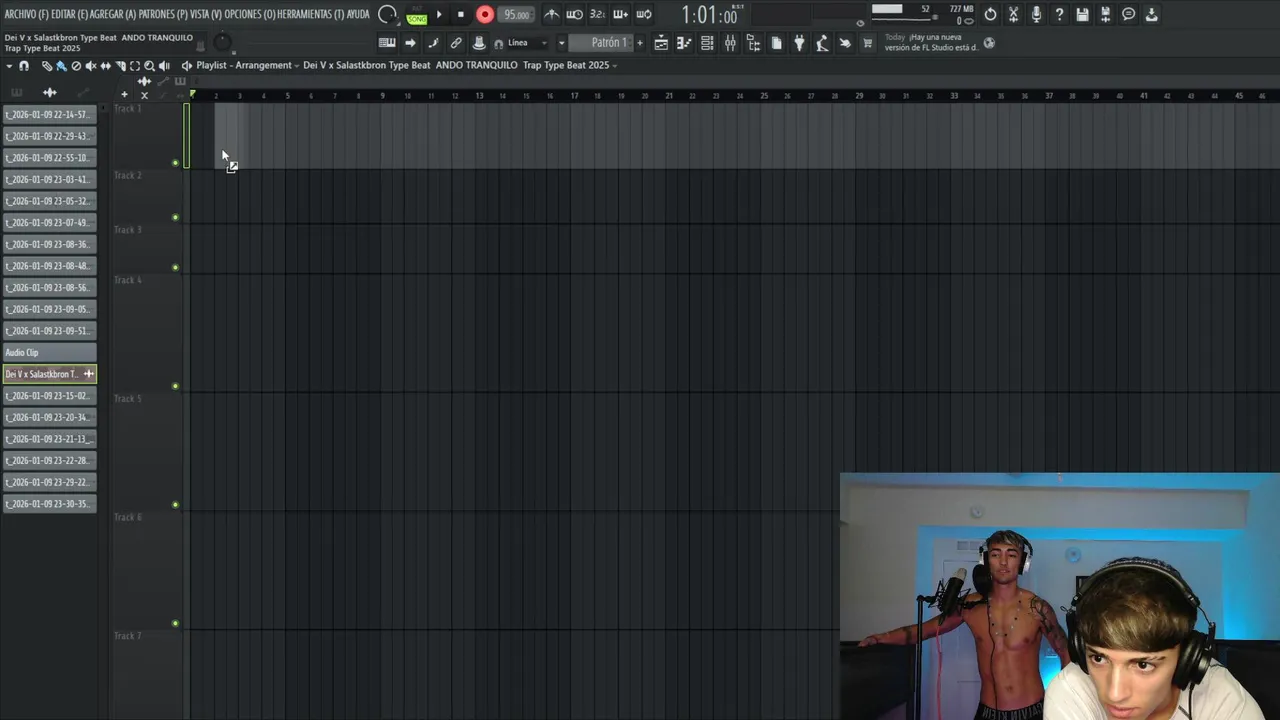Open the project picker pages icon
The height and width of the screenshot is (720, 1280).
776,43
